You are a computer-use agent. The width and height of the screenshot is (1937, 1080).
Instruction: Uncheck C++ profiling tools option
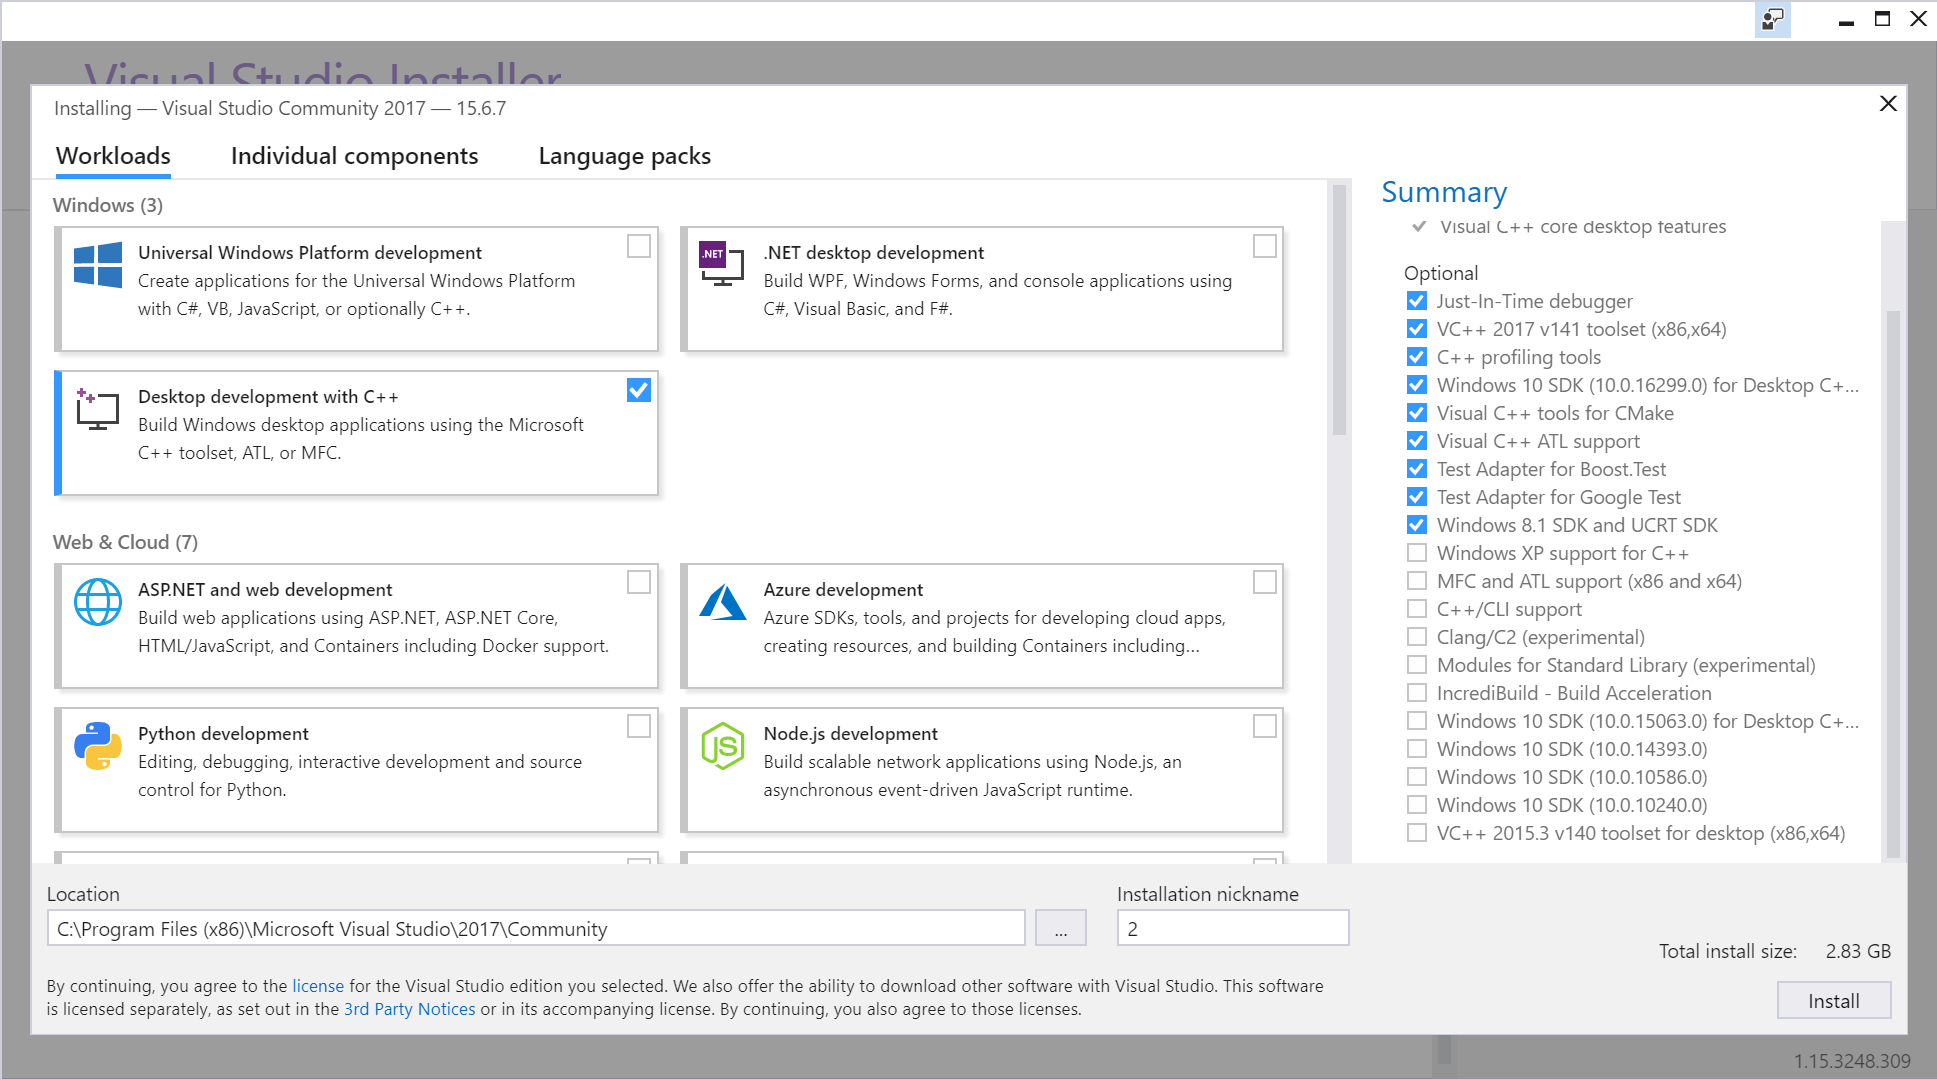1416,357
